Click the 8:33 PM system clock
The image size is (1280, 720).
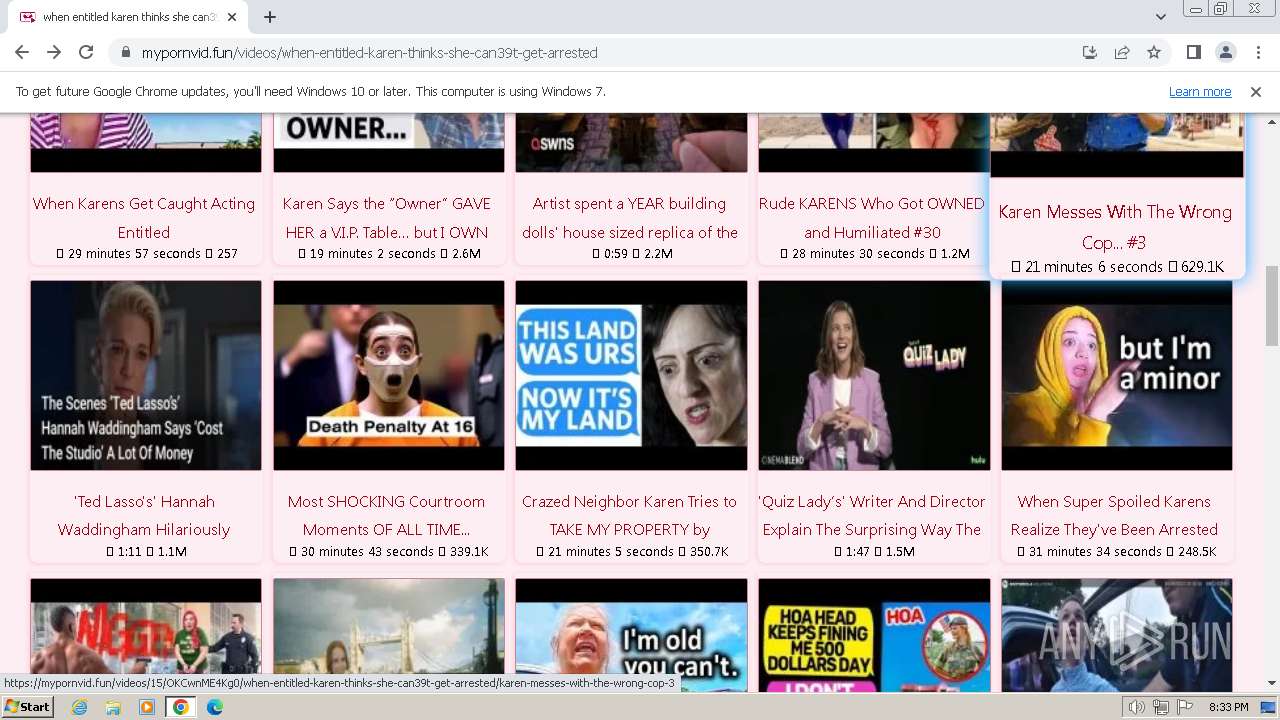[1228, 707]
